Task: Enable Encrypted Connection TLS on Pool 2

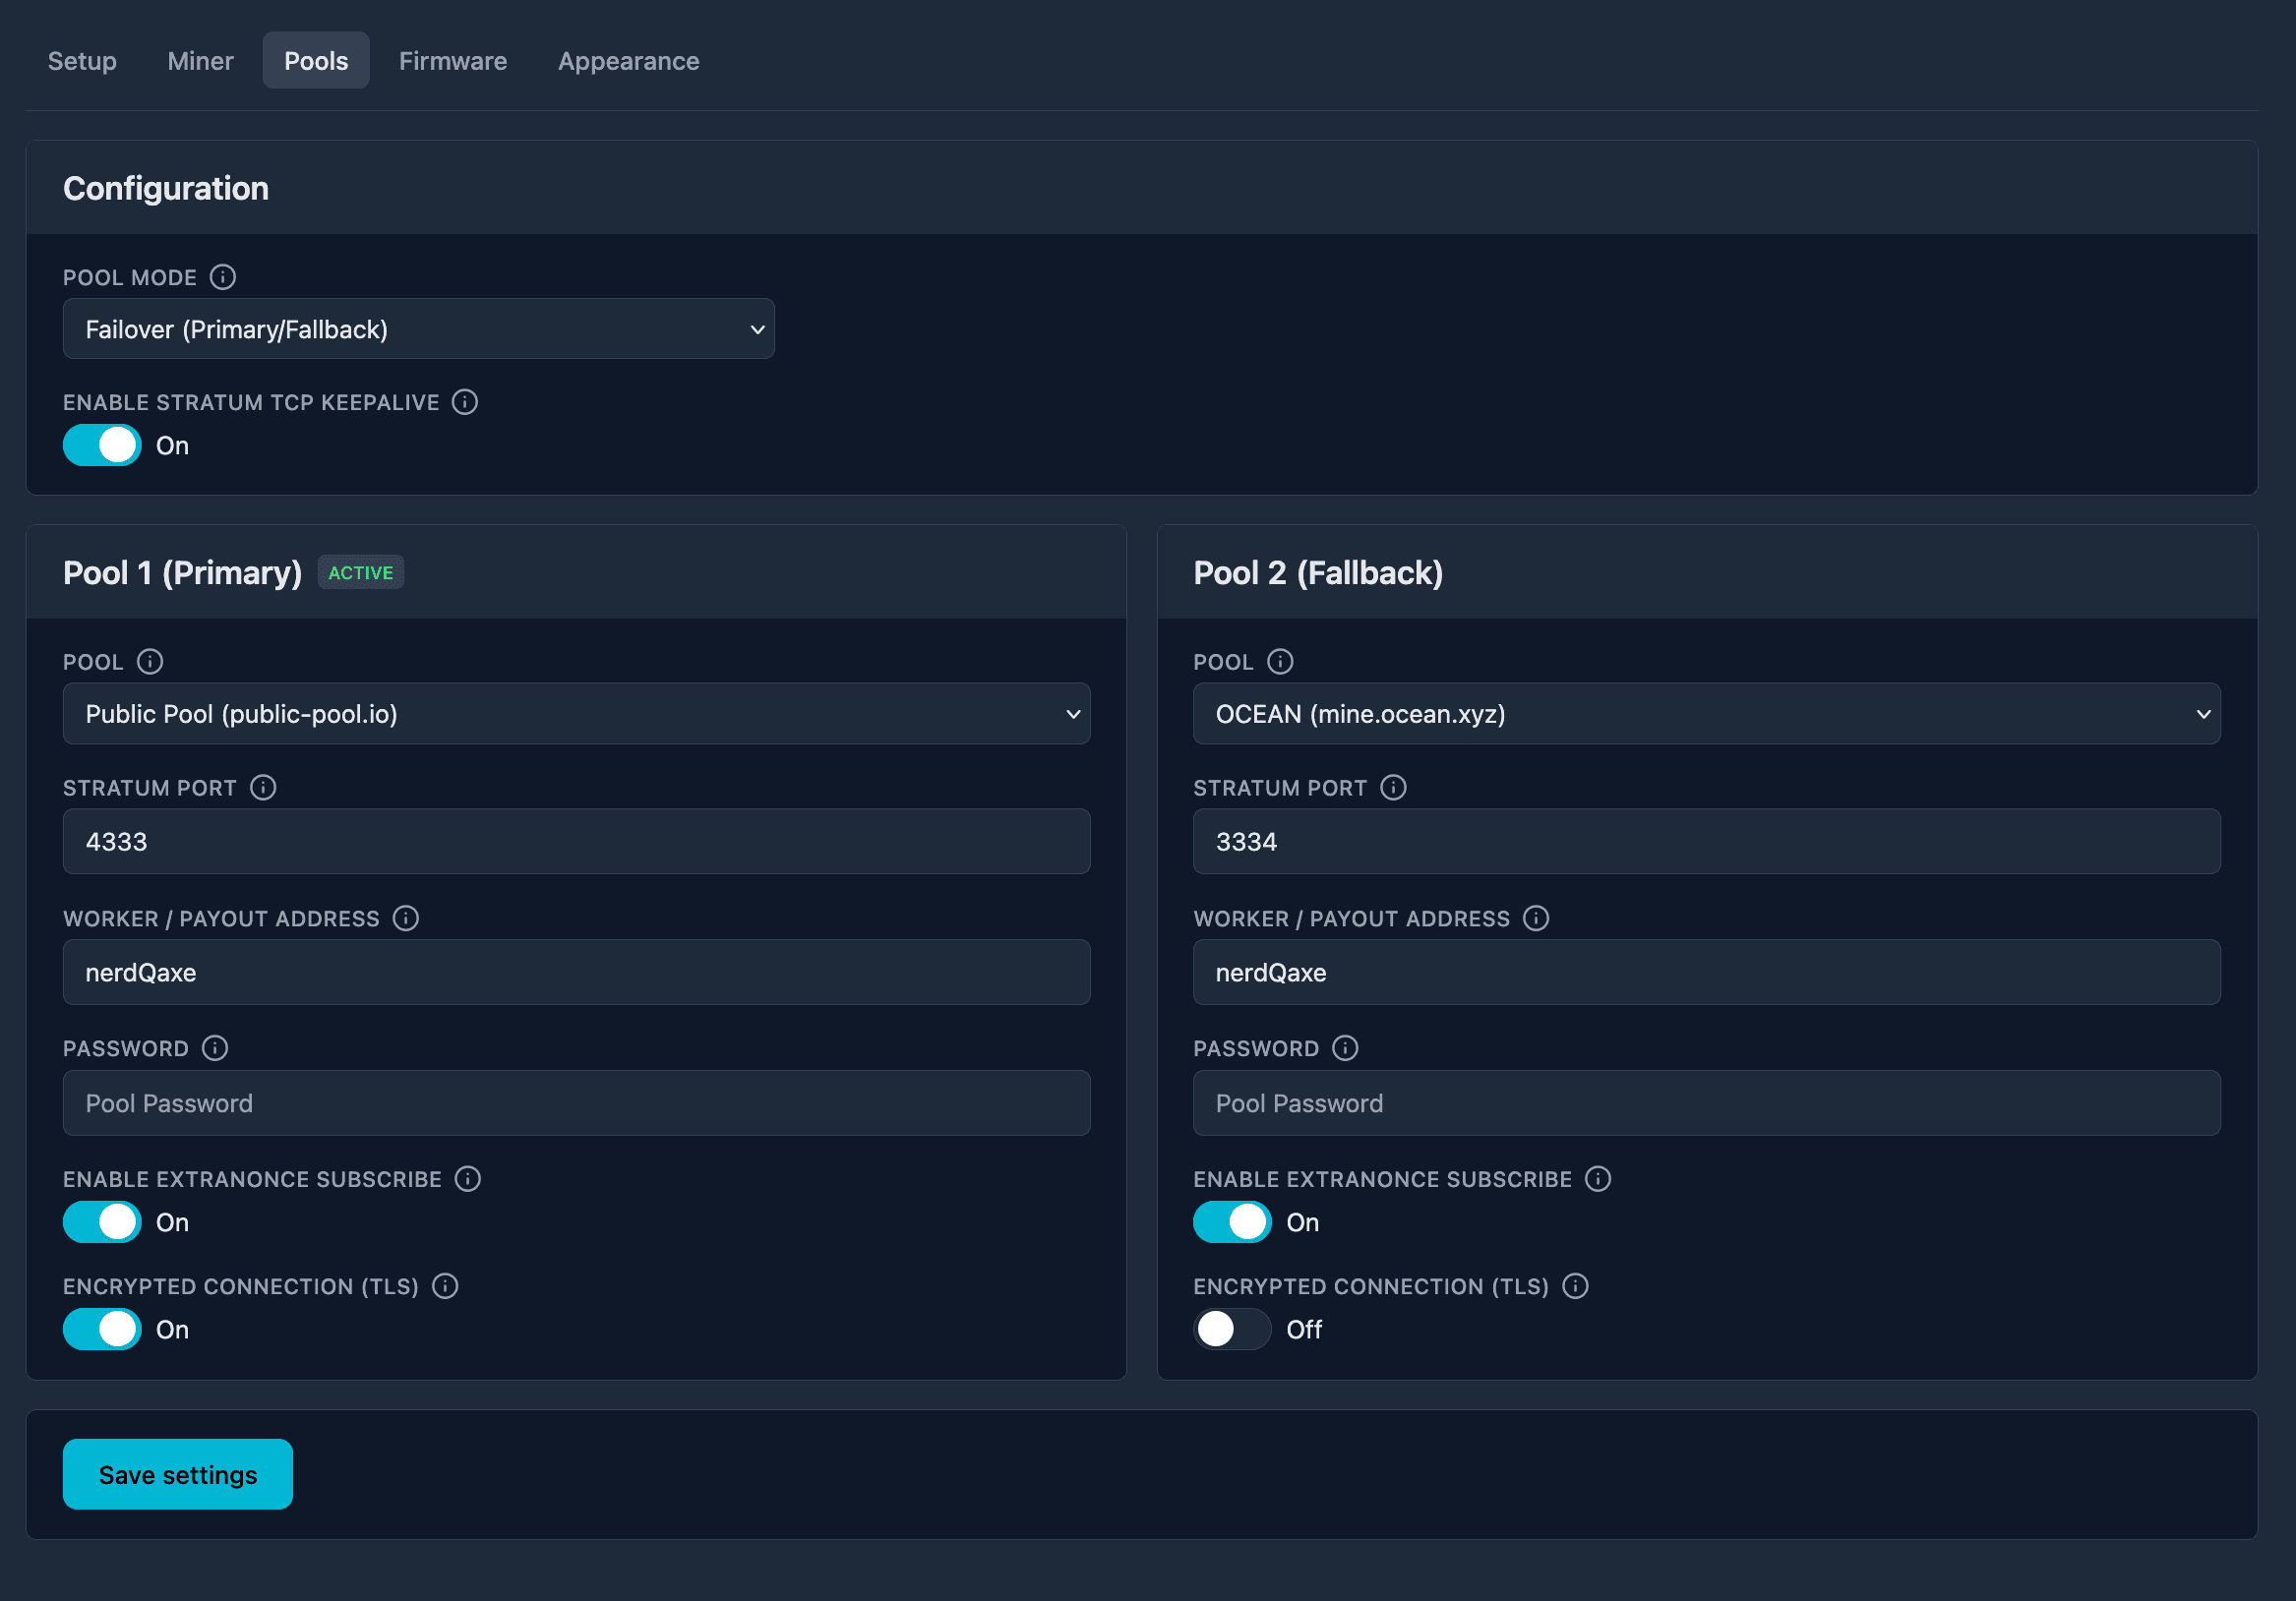Action: tap(1231, 1329)
